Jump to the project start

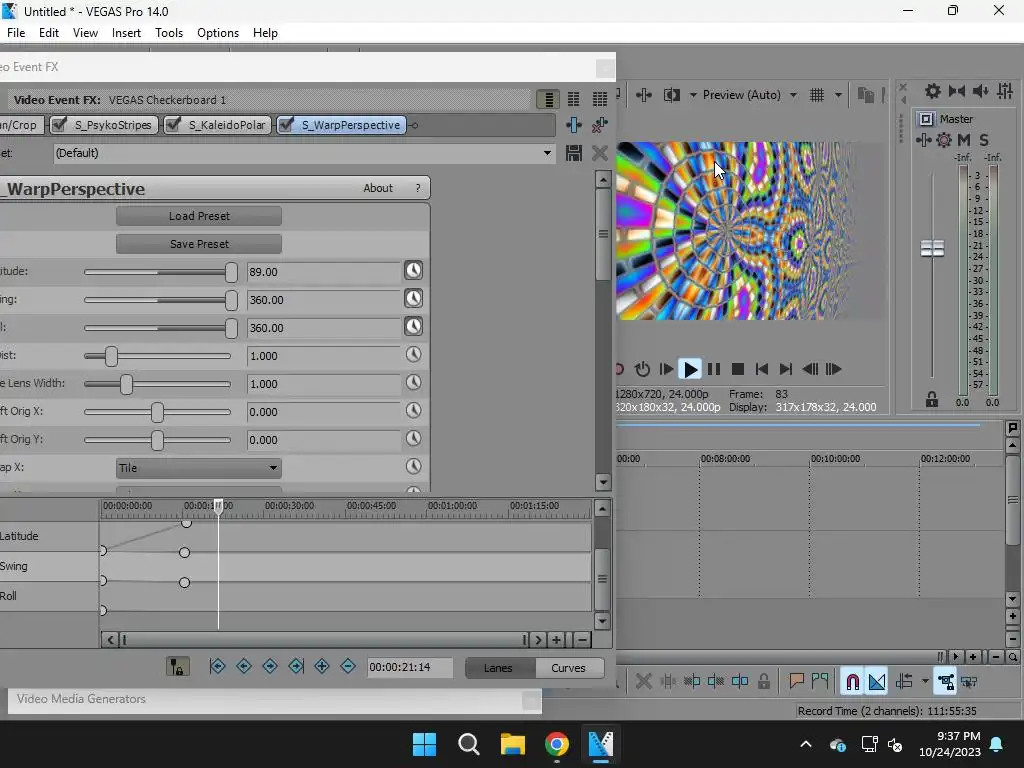click(x=761, y=370)
